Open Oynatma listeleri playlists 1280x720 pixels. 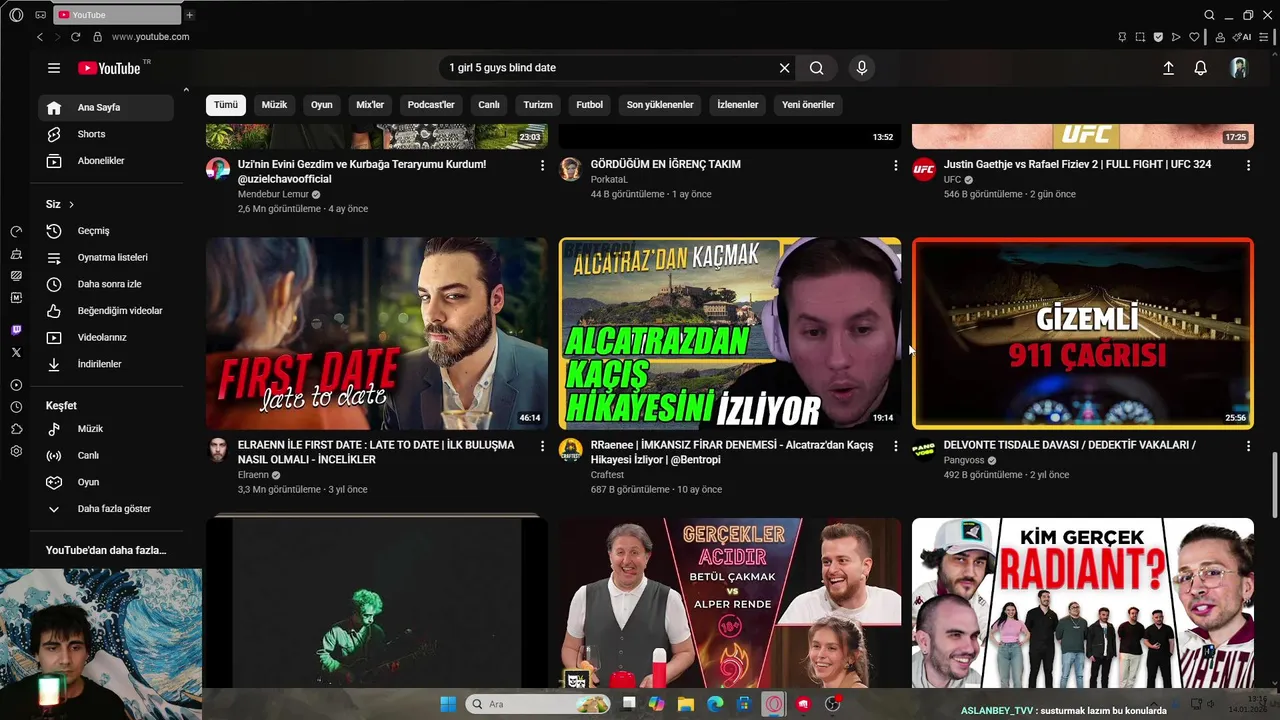pos(106,258)
